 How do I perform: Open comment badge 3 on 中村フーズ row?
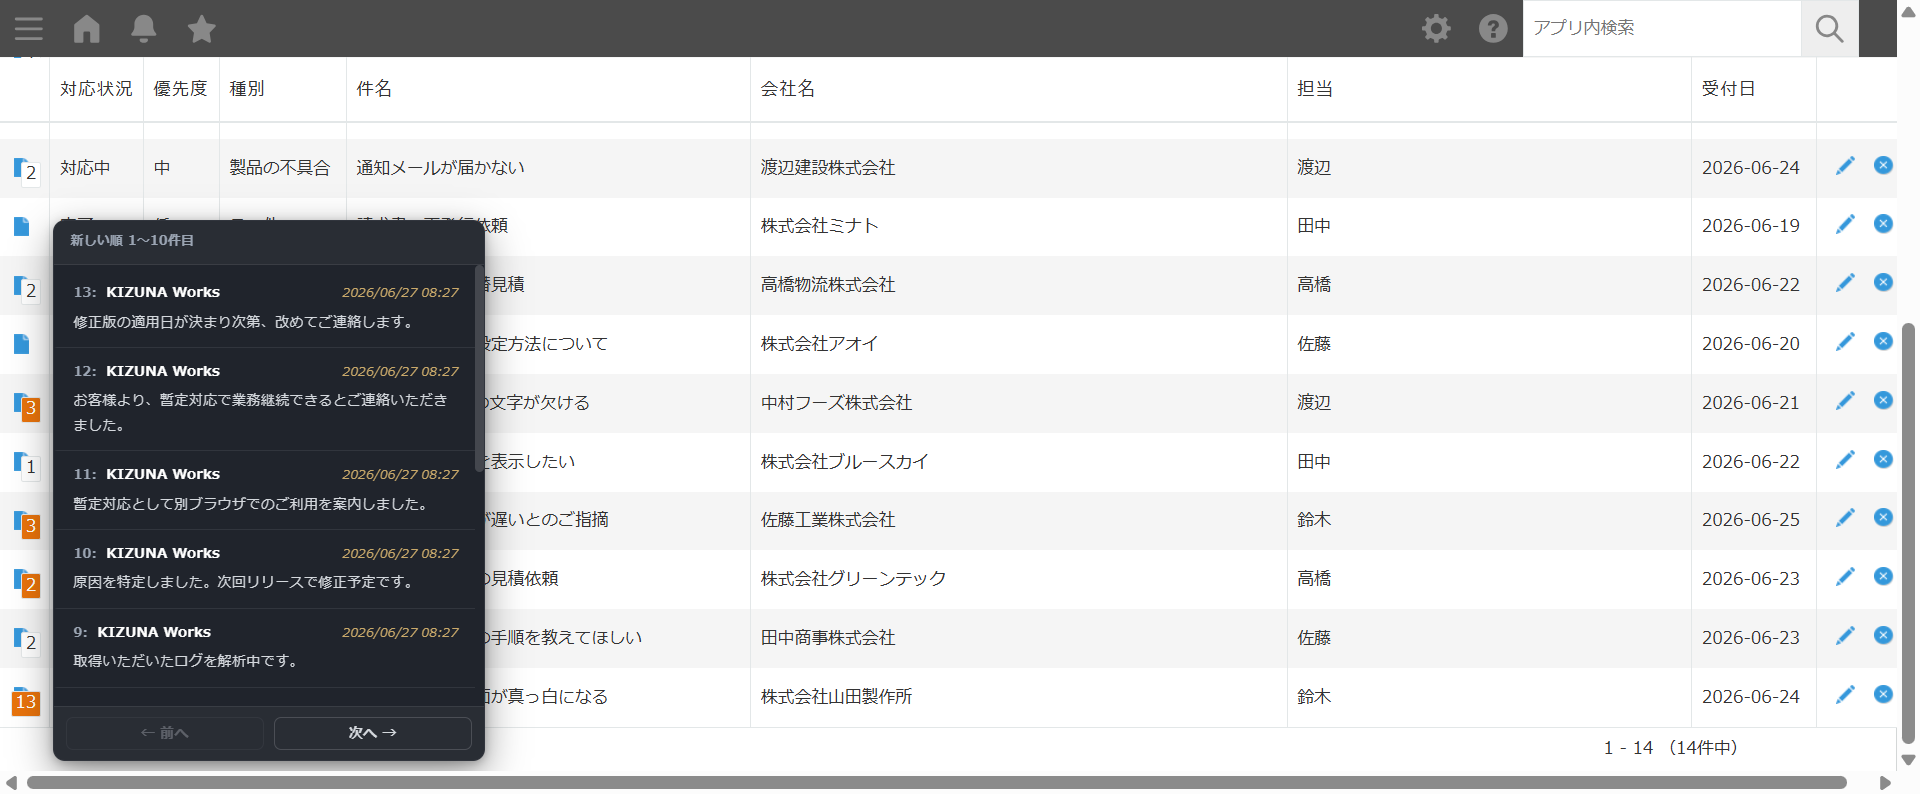pyautogui.click(x=31, y=408)
